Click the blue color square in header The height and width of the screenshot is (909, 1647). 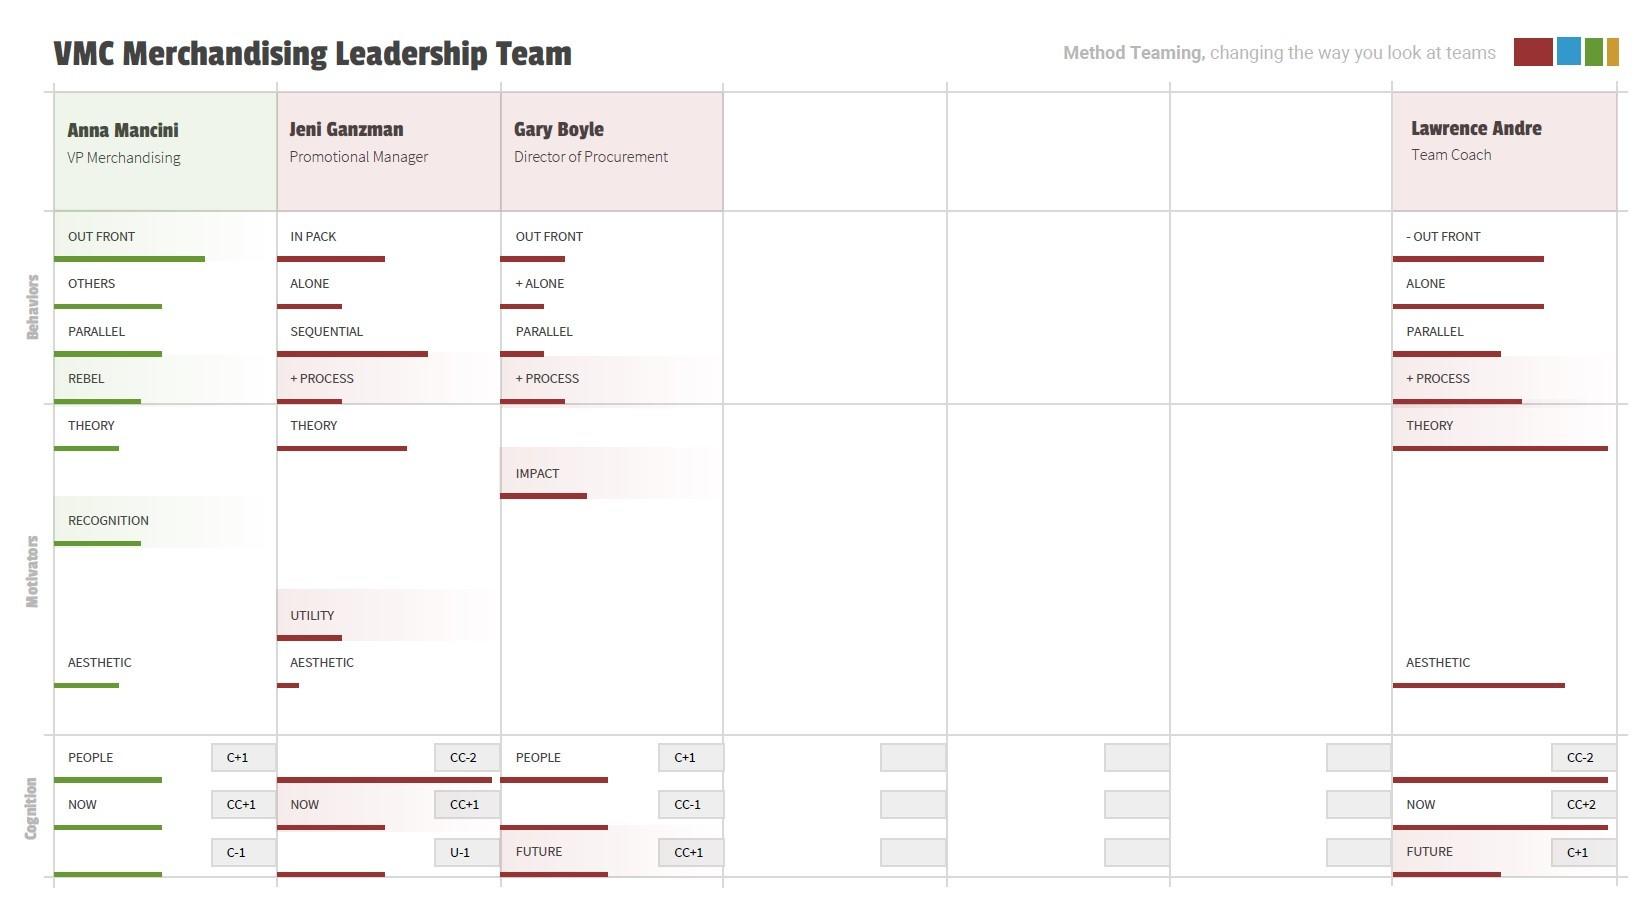(1569, 52)
